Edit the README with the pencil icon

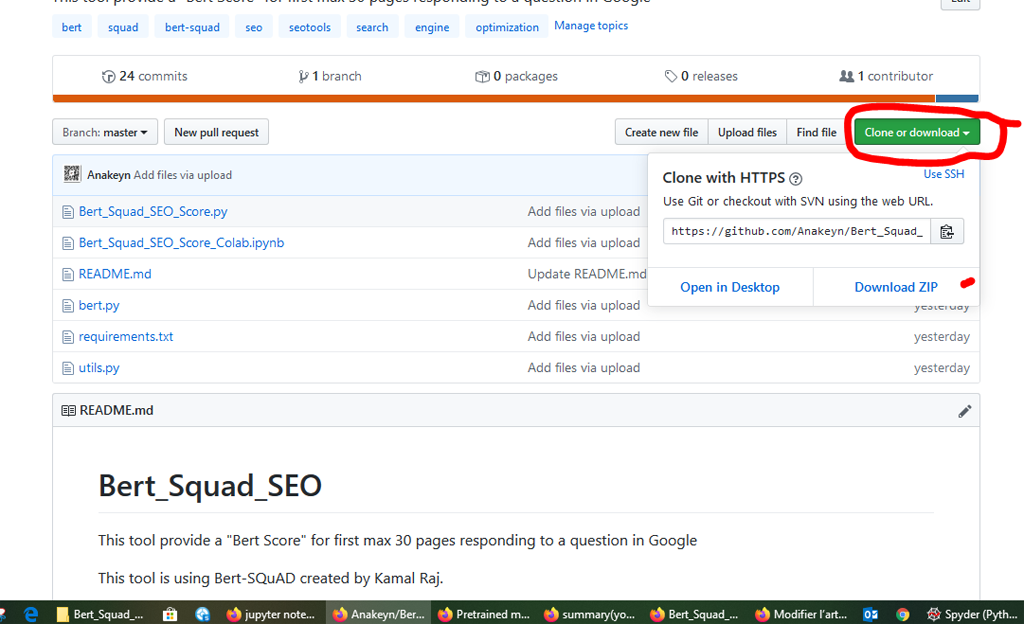point(965,411)
